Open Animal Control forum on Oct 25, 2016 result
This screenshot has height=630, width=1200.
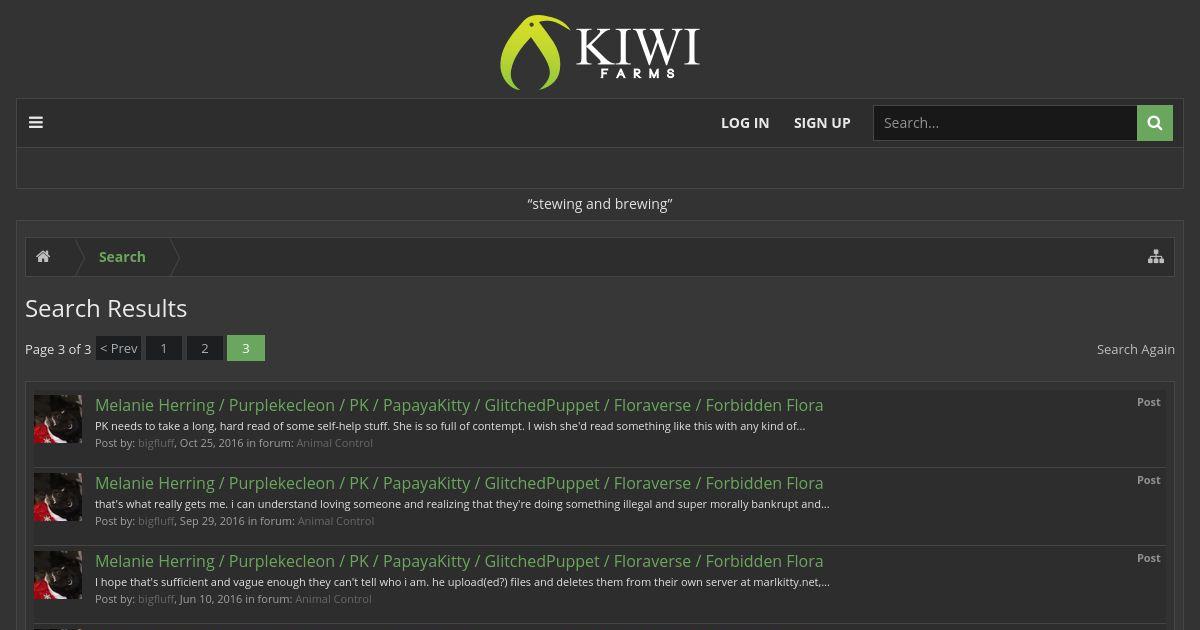point(335,443)
